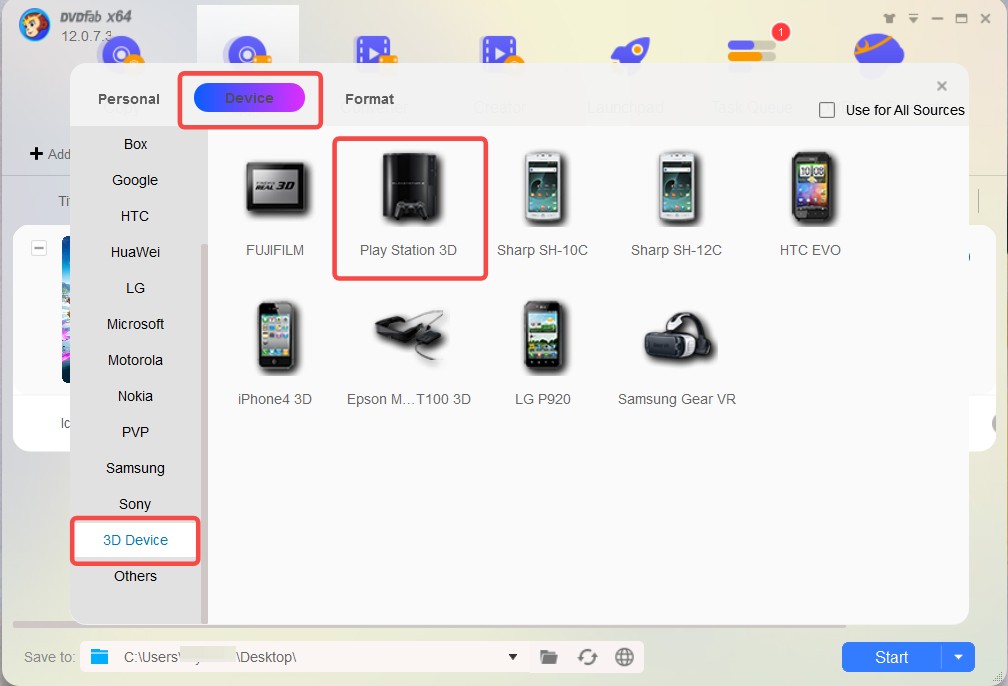
Task: Select 3D Device category
Action: coord(136,540)
